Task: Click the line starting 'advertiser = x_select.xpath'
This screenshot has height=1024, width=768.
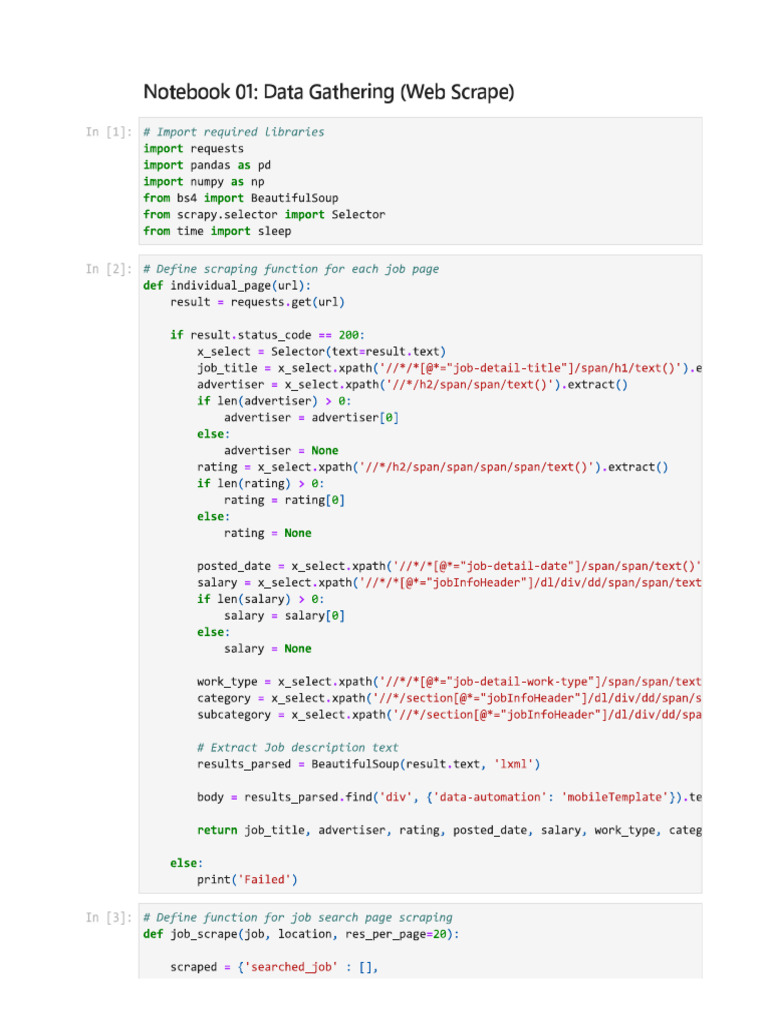Action: coord(412,384)
